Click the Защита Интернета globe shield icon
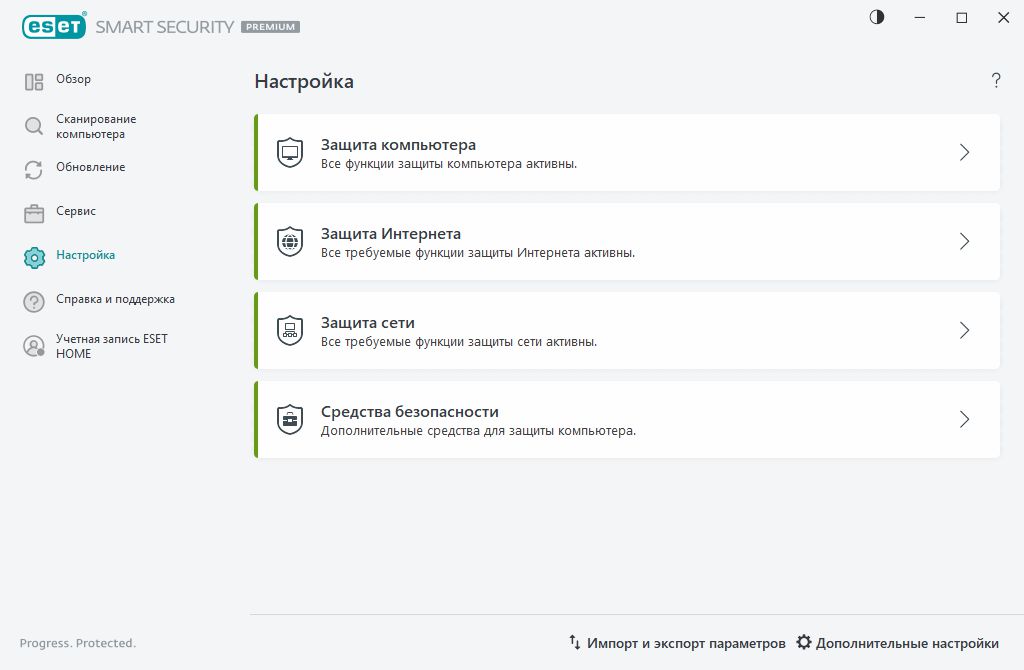The height and width of the screenshot is (670, 1024). [290, 241]
